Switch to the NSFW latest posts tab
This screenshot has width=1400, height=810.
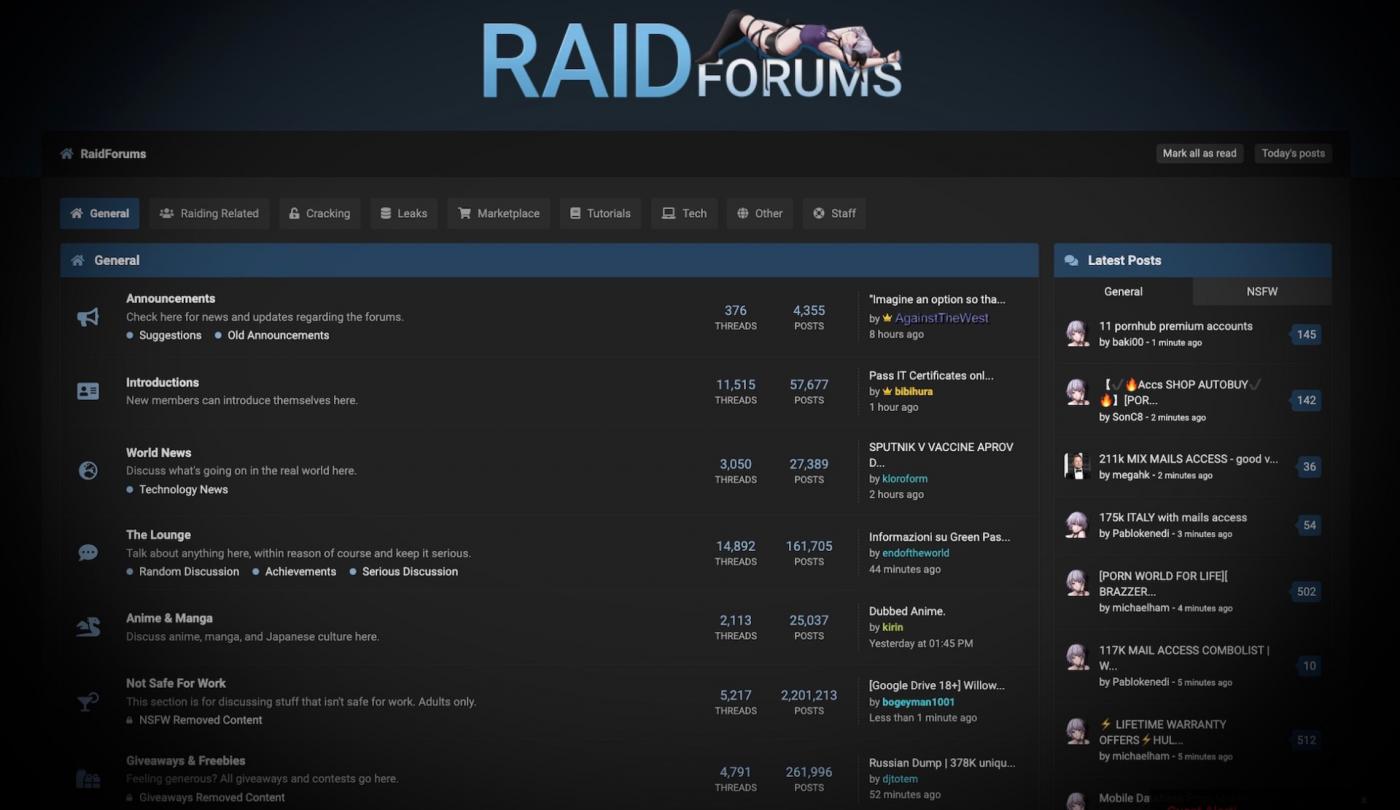1262,291
